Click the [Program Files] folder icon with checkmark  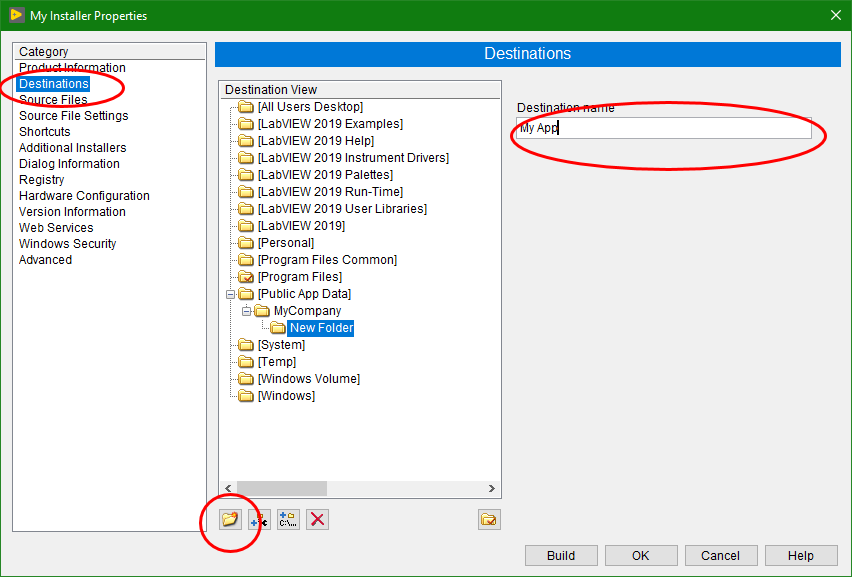click(246, 277)
